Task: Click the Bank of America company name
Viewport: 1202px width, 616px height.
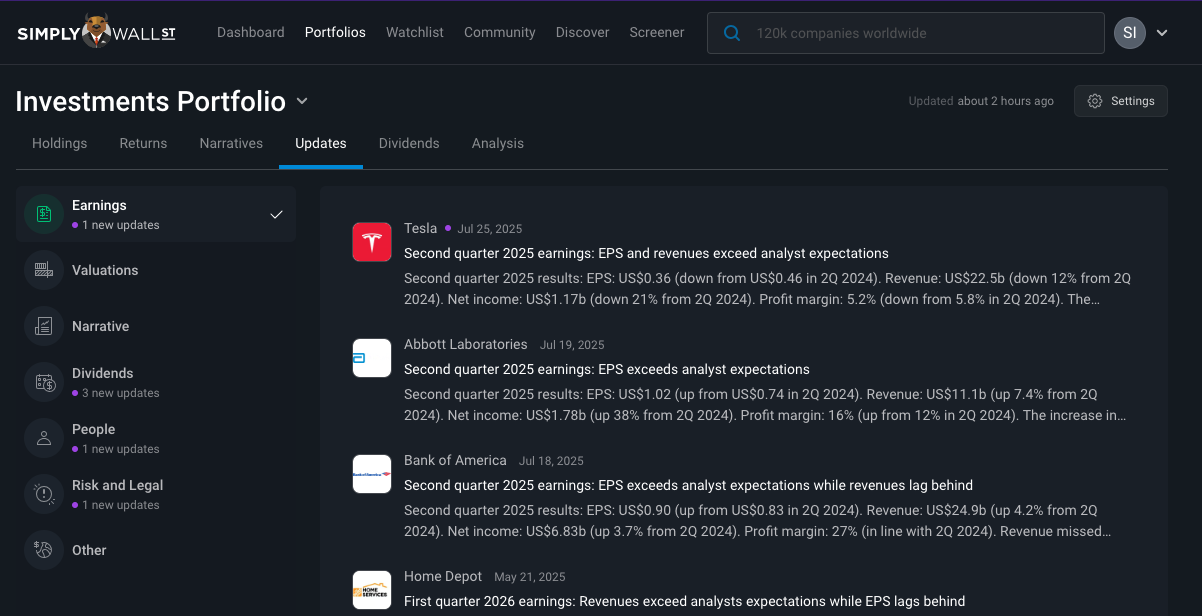Action: (x=455, y=460)
